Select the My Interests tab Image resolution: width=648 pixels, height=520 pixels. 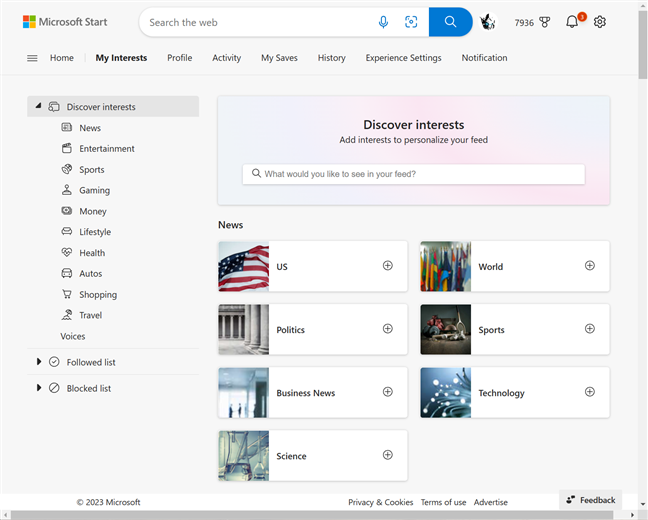pyautogui.click(x=121, y=58)
